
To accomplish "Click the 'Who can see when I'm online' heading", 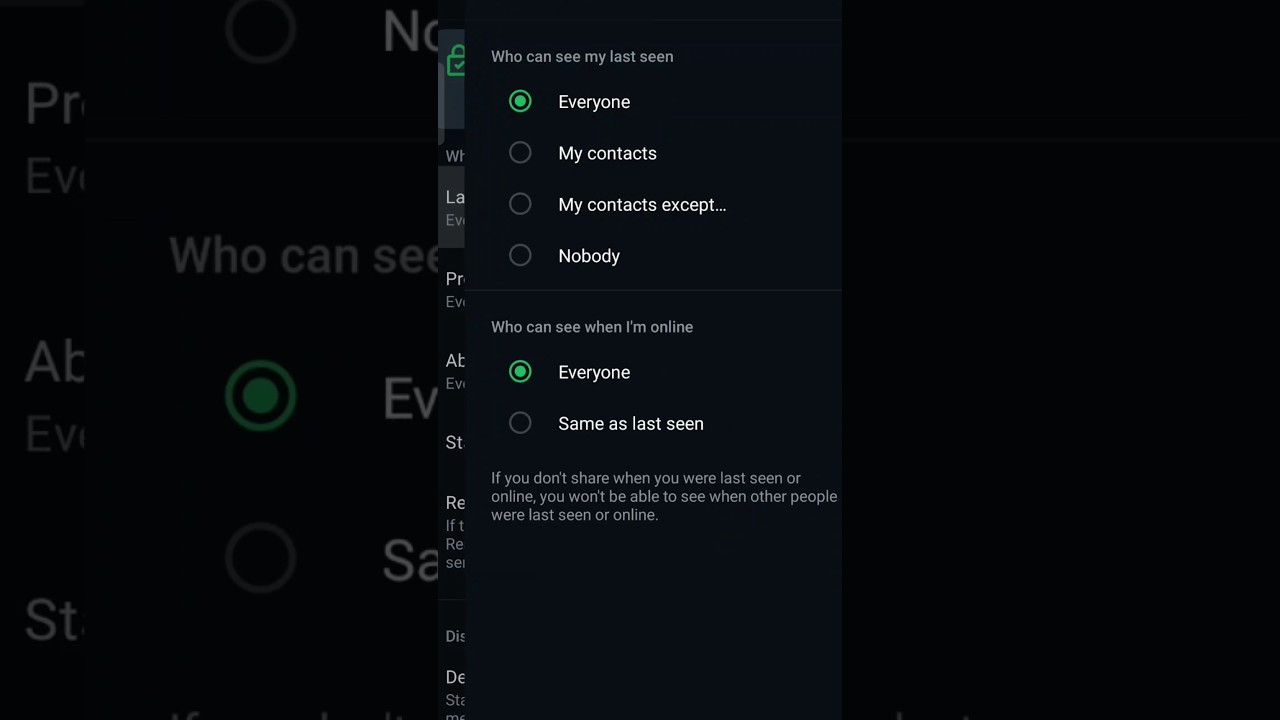I will 592,327.
